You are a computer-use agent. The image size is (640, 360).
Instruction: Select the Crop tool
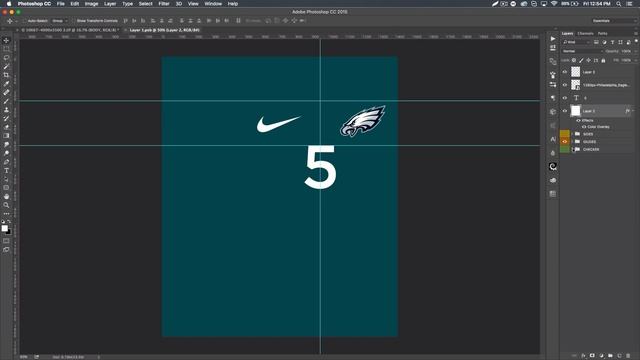(6, 75)
